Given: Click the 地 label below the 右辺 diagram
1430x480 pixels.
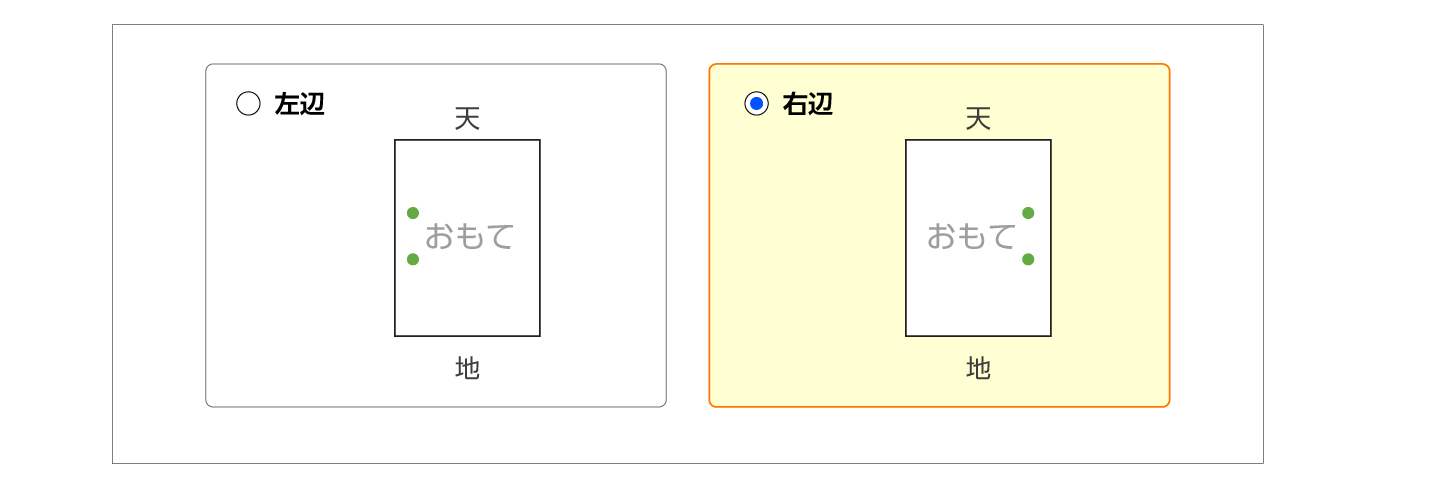Looking at the screenshot, I should pyautogui.click(x=978, y=369).
